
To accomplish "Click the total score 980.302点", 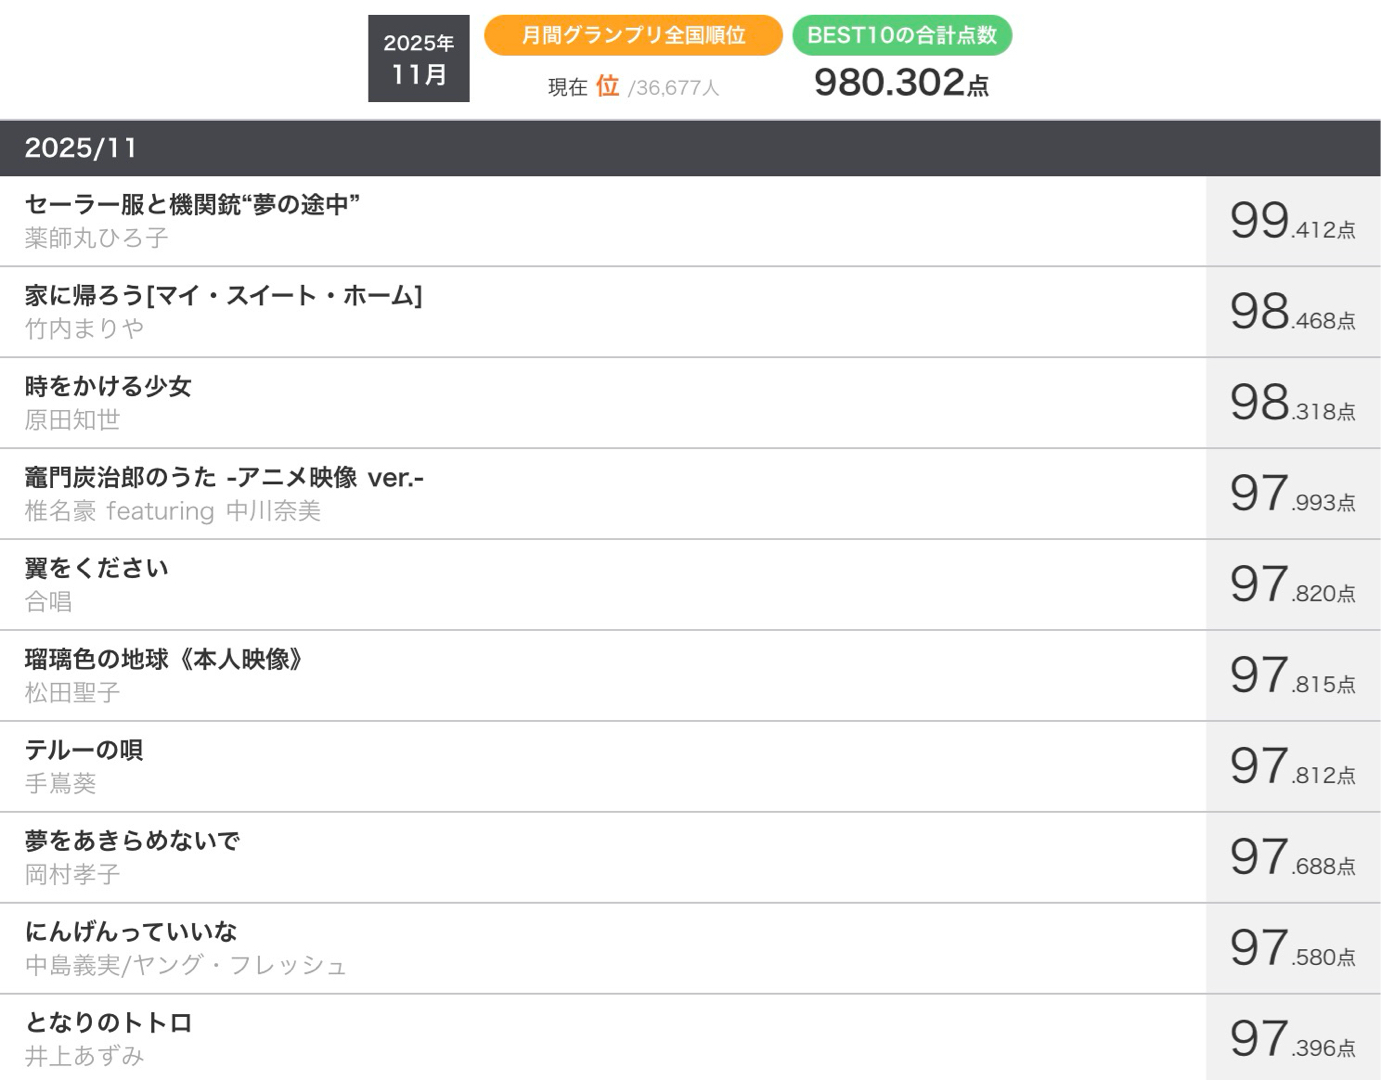I will pos(901,83).
